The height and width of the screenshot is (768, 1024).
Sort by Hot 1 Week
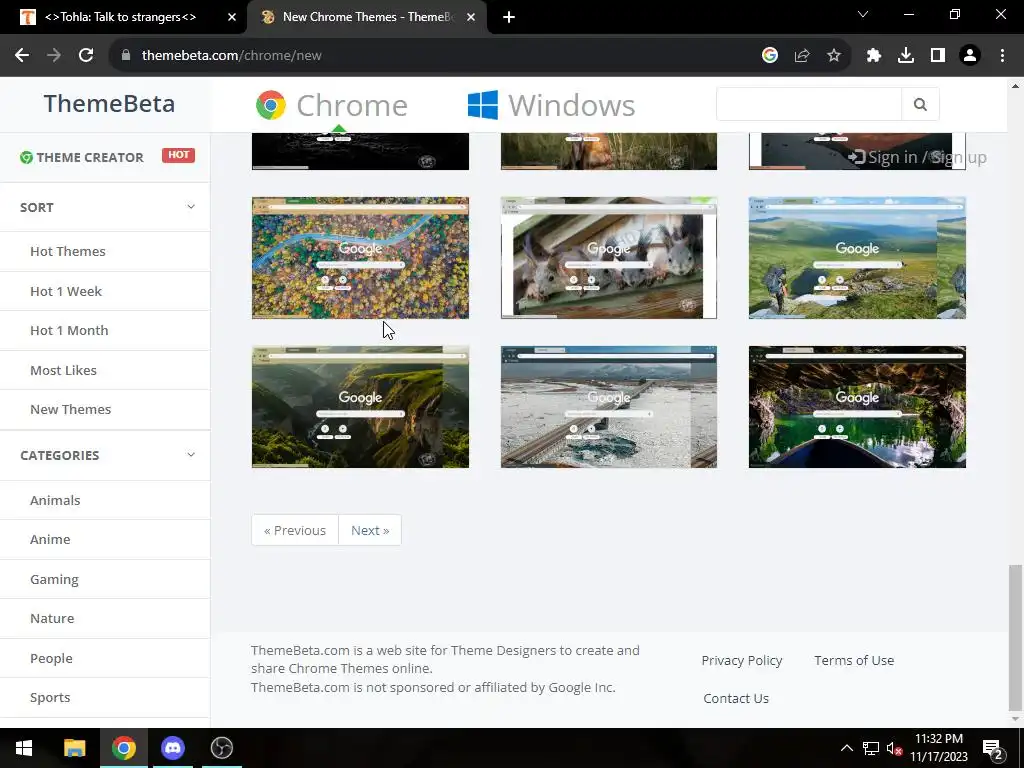pyautogui.click(x=66, y=291)
